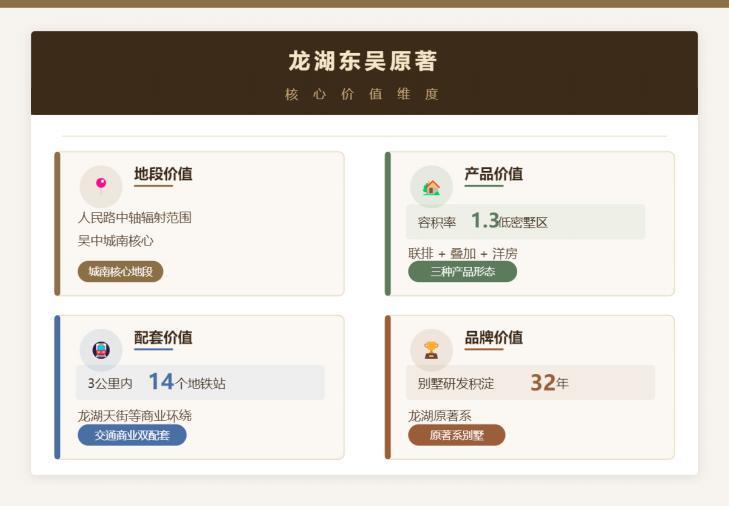Click the 原著系别墅 brown tag

click(457, 435)
